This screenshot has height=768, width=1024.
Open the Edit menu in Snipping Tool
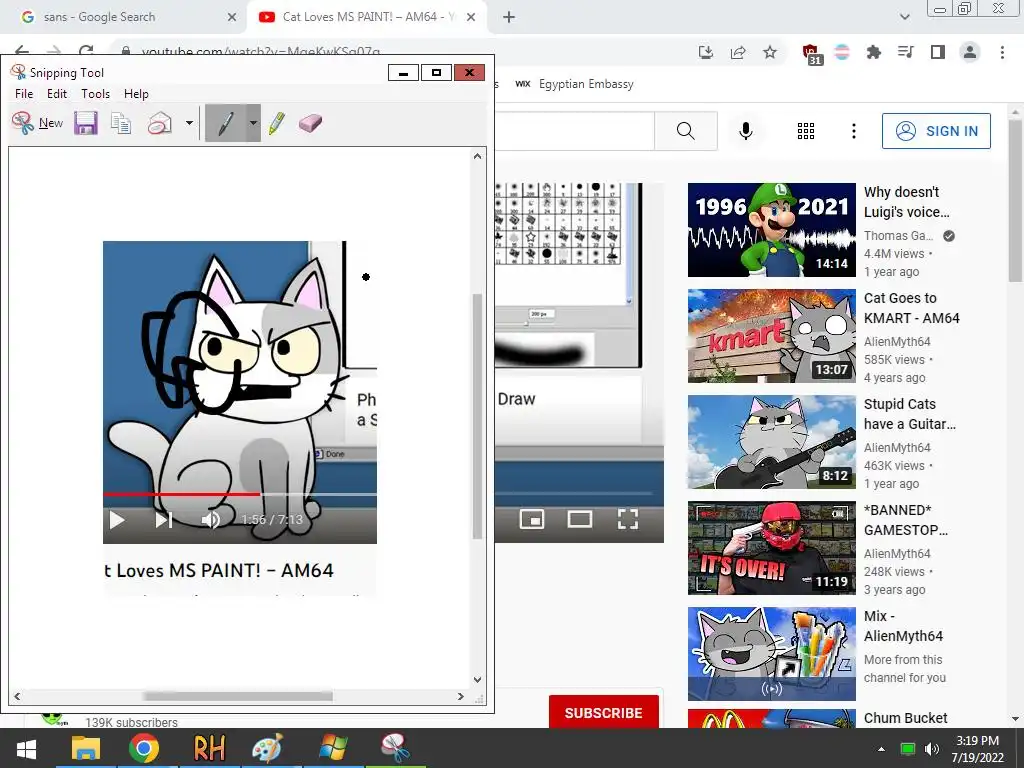pyautogui.click(x=57, y=93)
